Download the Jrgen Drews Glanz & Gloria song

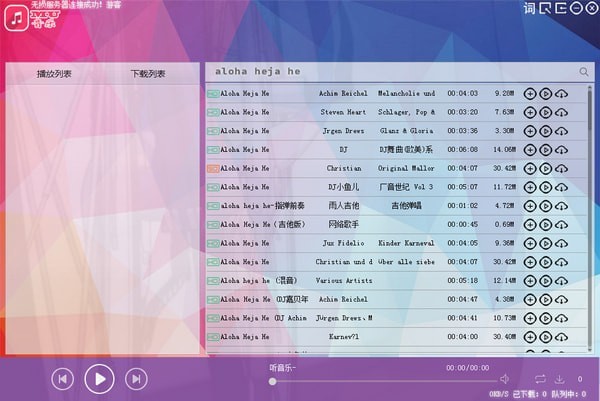(561, 131)
